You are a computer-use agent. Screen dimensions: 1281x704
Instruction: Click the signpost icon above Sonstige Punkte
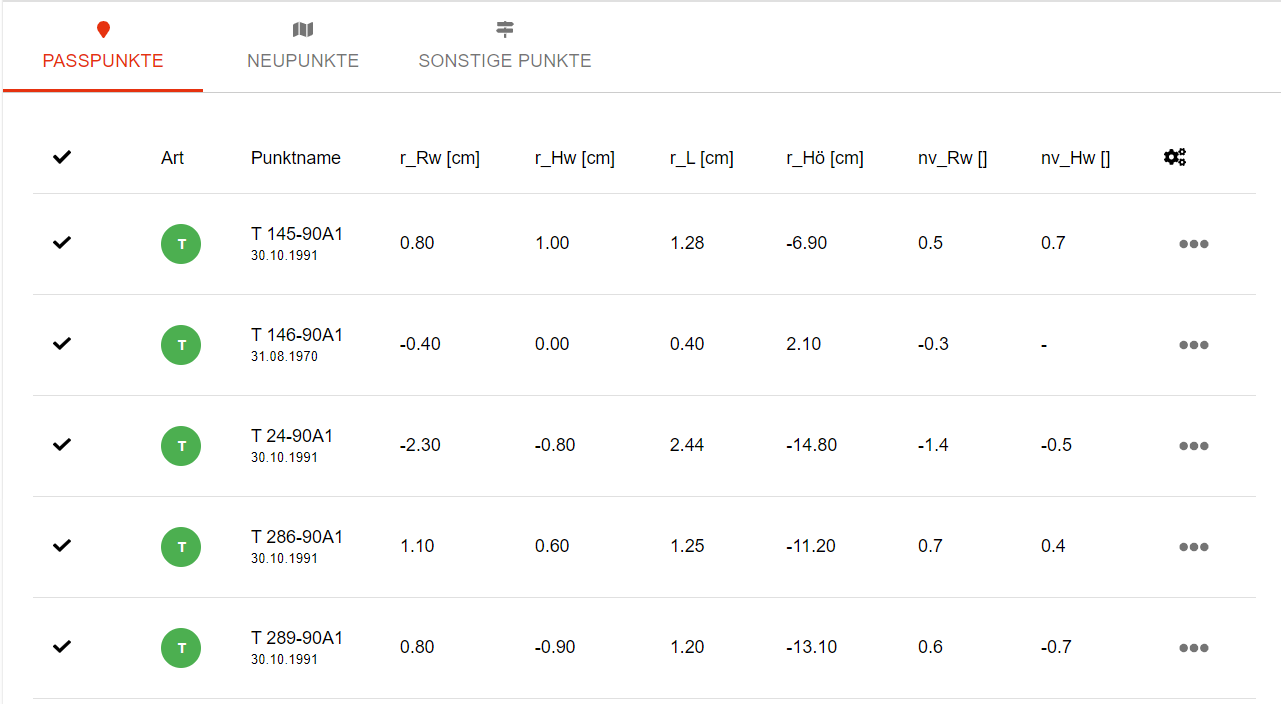point(505,30)
